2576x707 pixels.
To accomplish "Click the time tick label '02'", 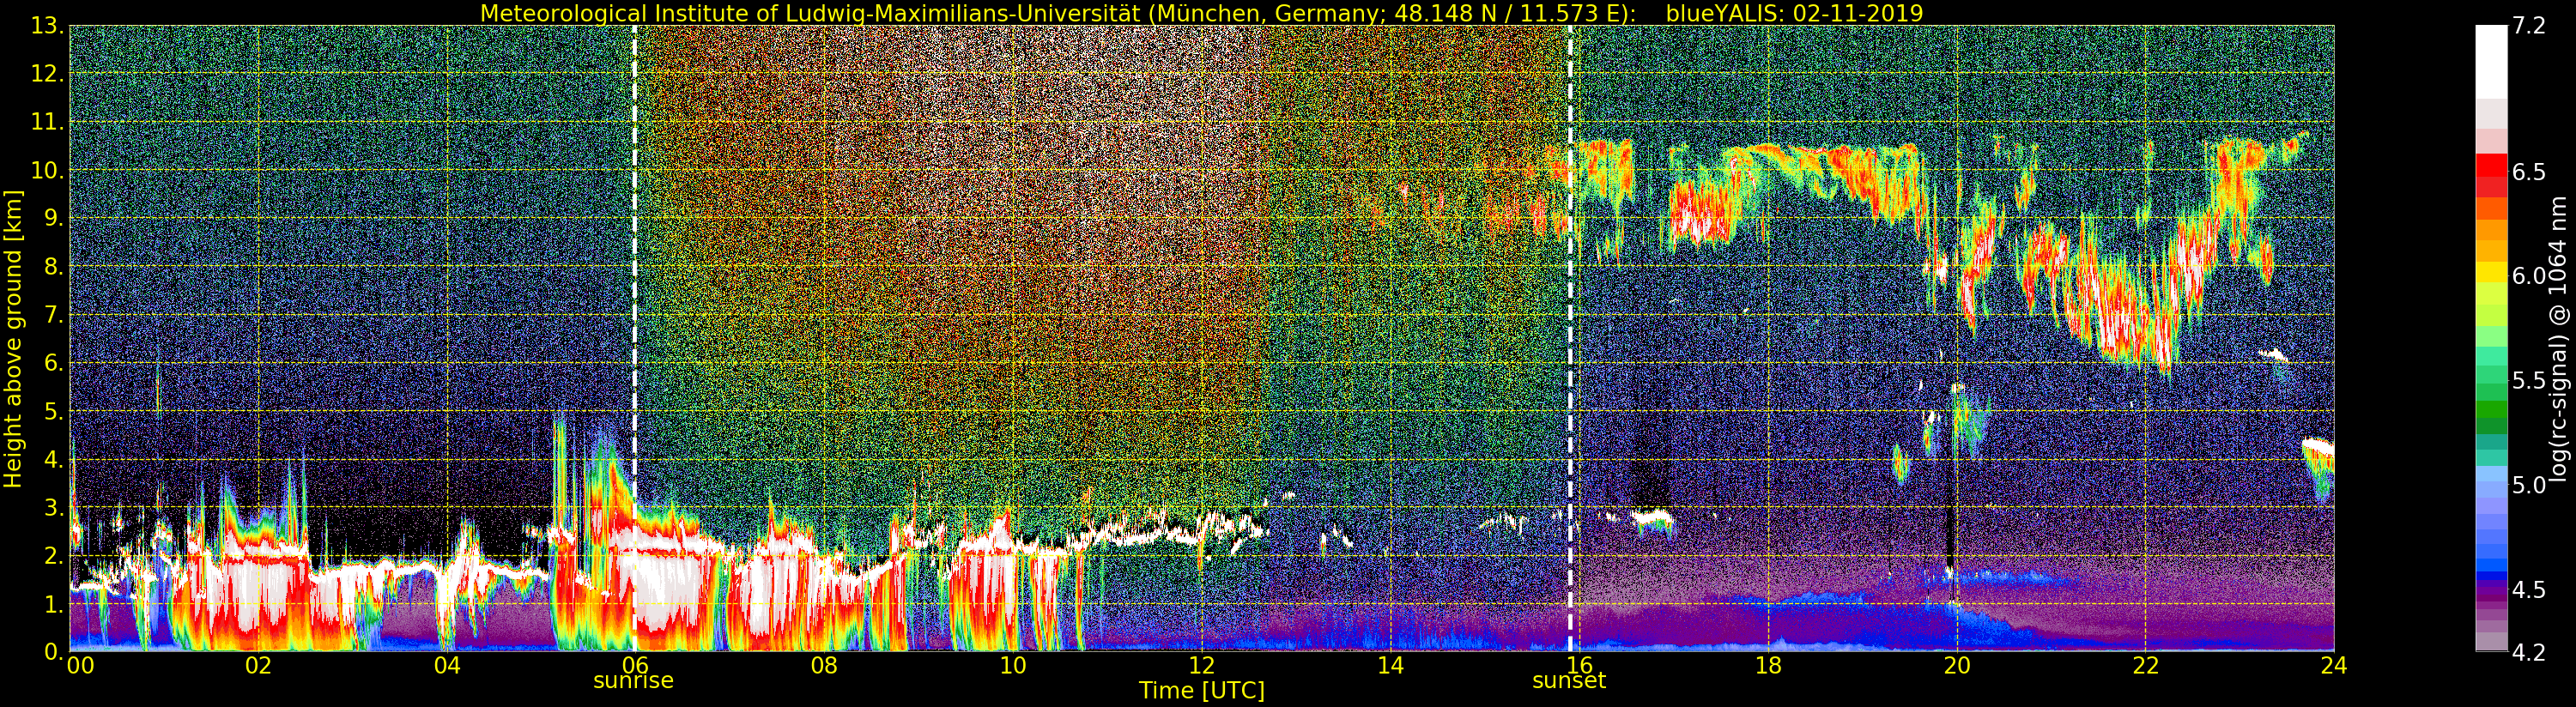I will pyautogui.click(x=258, y=665).
